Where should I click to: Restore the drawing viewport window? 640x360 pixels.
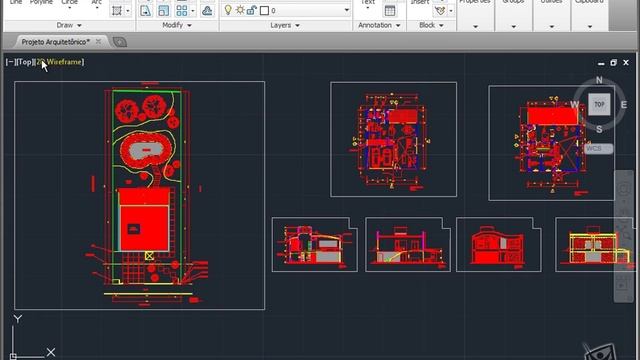pyautogui.click(x=613, y=62)
